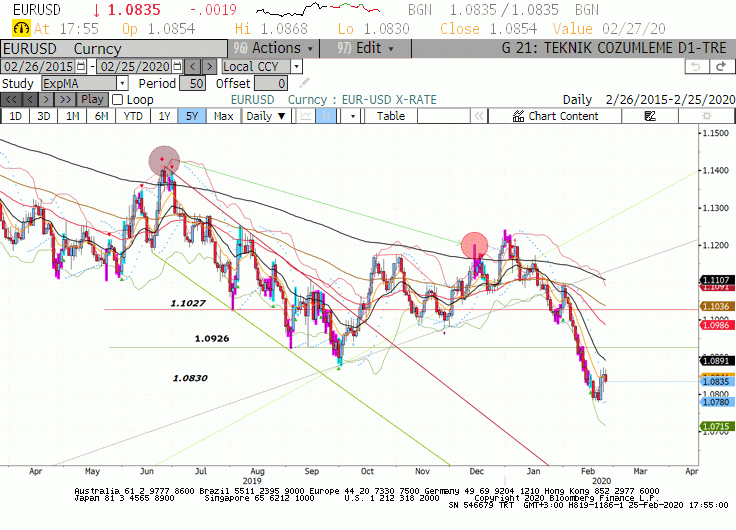Open Chart Content panel
This screenshot has width=736, height=530.
555,115
